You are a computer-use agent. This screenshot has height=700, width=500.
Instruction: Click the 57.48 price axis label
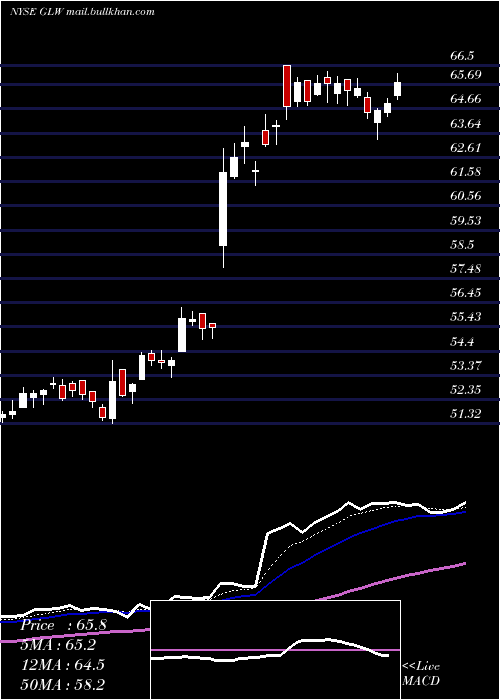(x=466, y=268)
